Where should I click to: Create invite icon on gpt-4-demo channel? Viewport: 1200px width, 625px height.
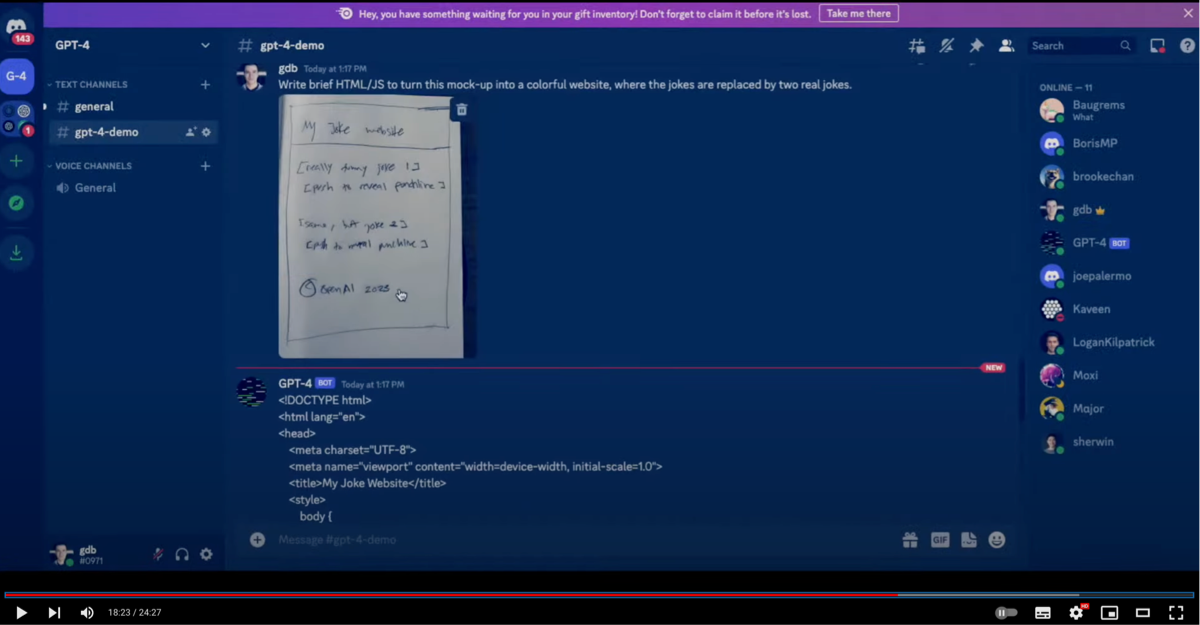(x=190, y=132)
